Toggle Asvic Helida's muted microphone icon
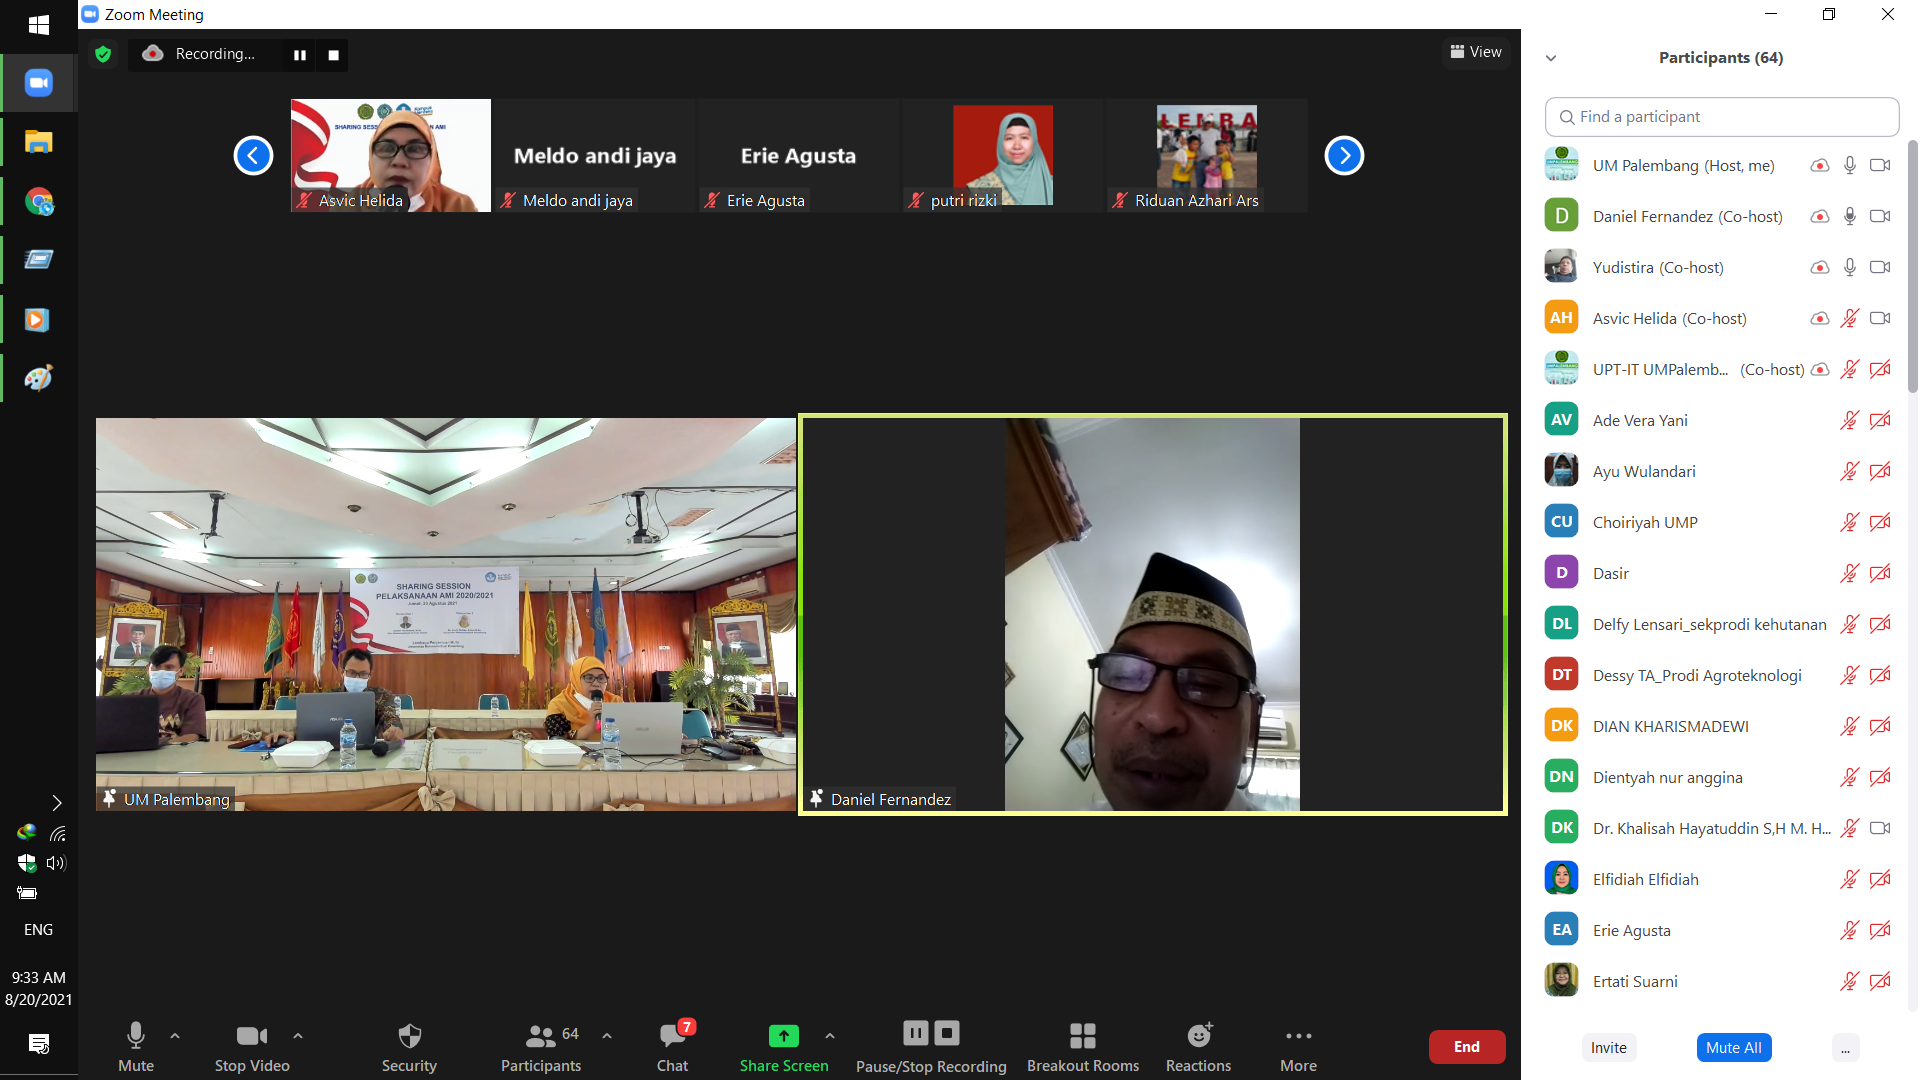This screenshot has height=1080, width=1920. [x=1849, y=318]
